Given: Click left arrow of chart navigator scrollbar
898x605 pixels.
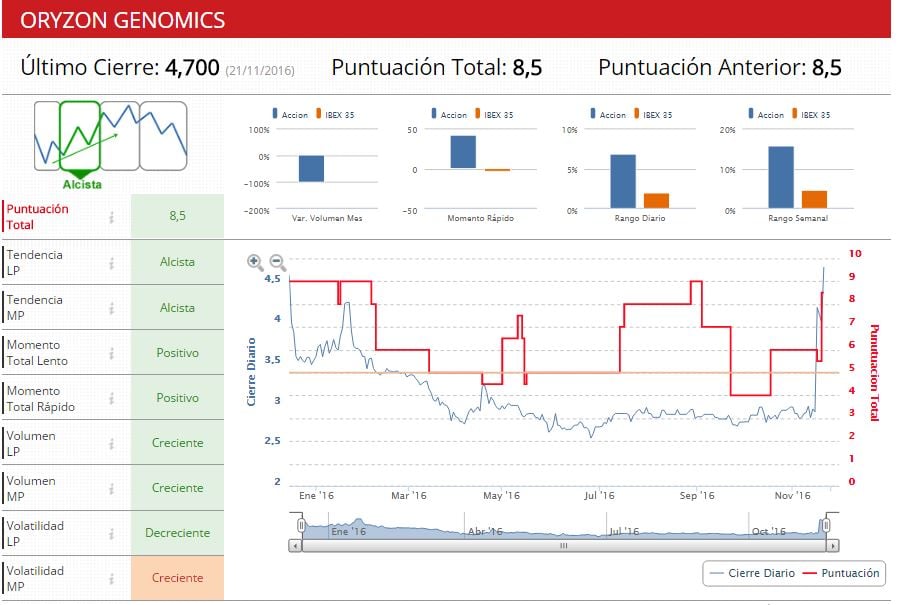Looking at the screenshot, I should 295,546.
